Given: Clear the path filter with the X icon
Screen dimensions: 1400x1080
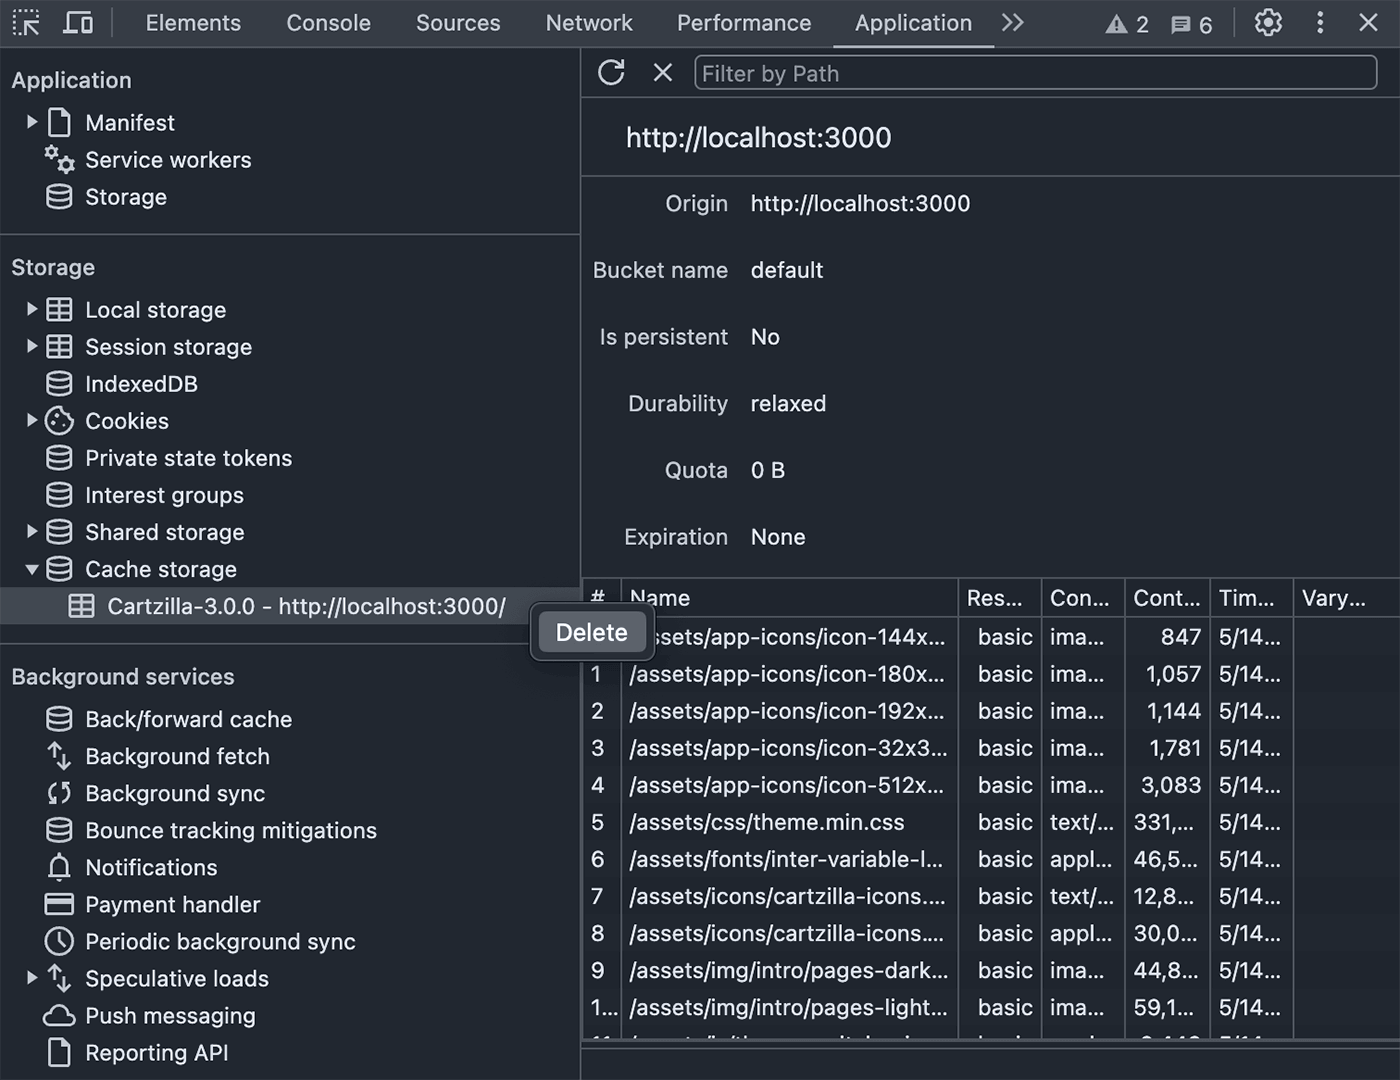Looking at the screenshot, I should (662, 72).
